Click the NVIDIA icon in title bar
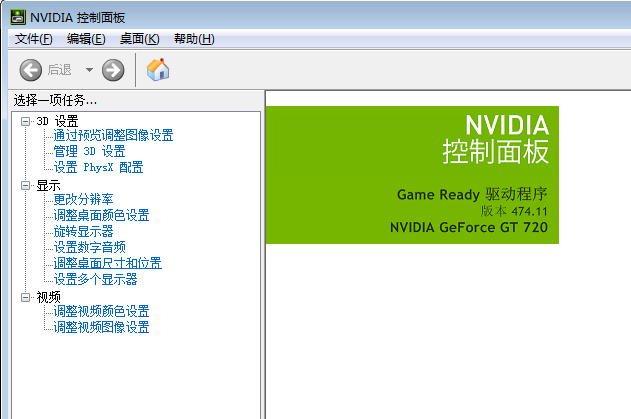This screenshot has height=419, width=631. [18, 17]
